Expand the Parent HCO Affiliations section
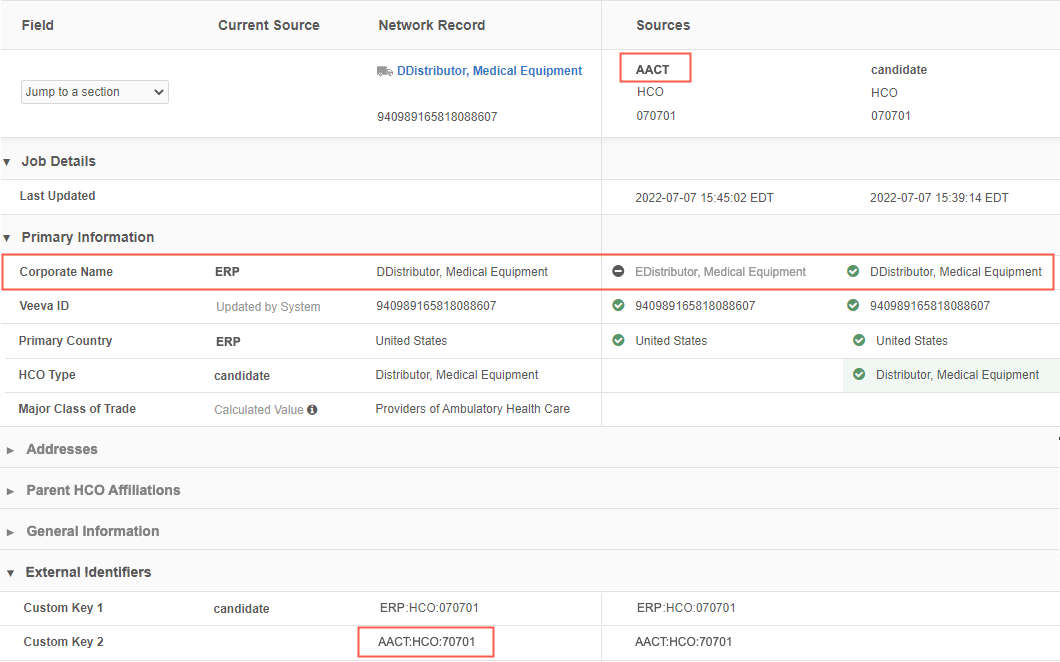Screen dimensions: 1060x662 (x=10, y=491)
